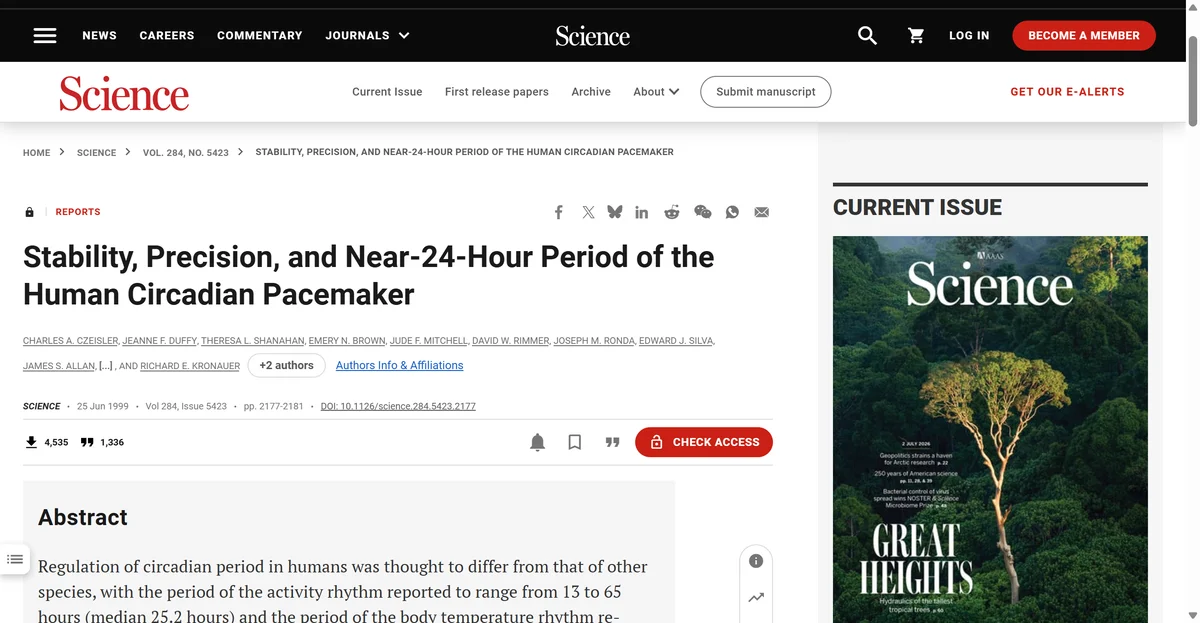Screen dimensions: 1200x623
Task: Open the info icon in side panel
Action: click(756, 561)
